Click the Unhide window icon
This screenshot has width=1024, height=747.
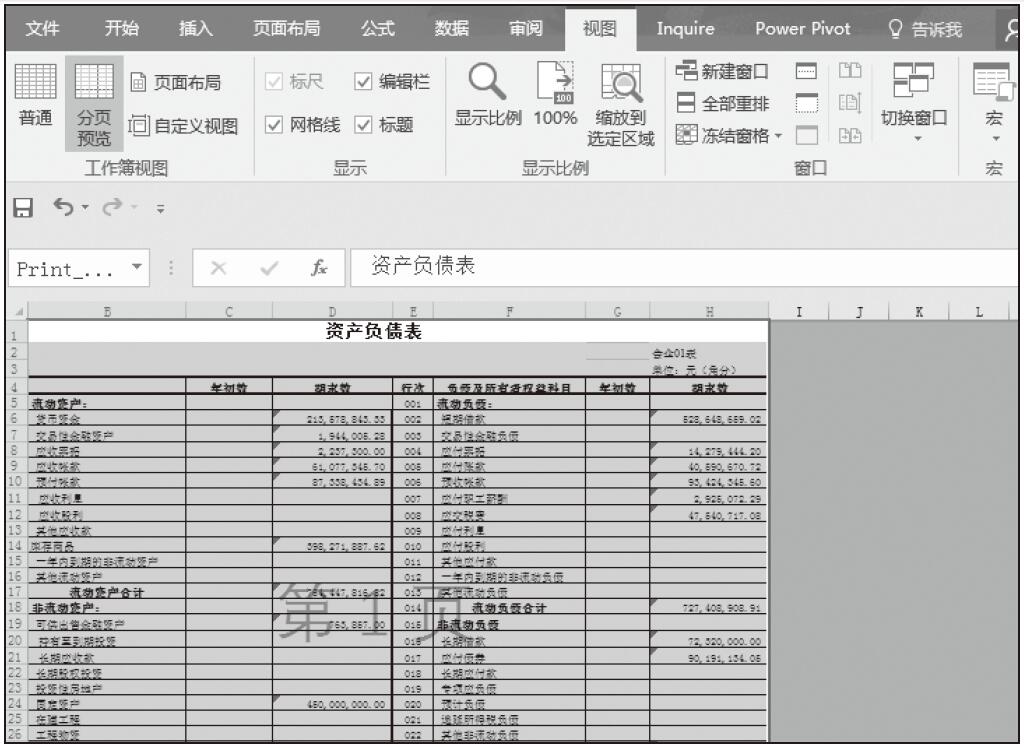(x=807, y=135)
